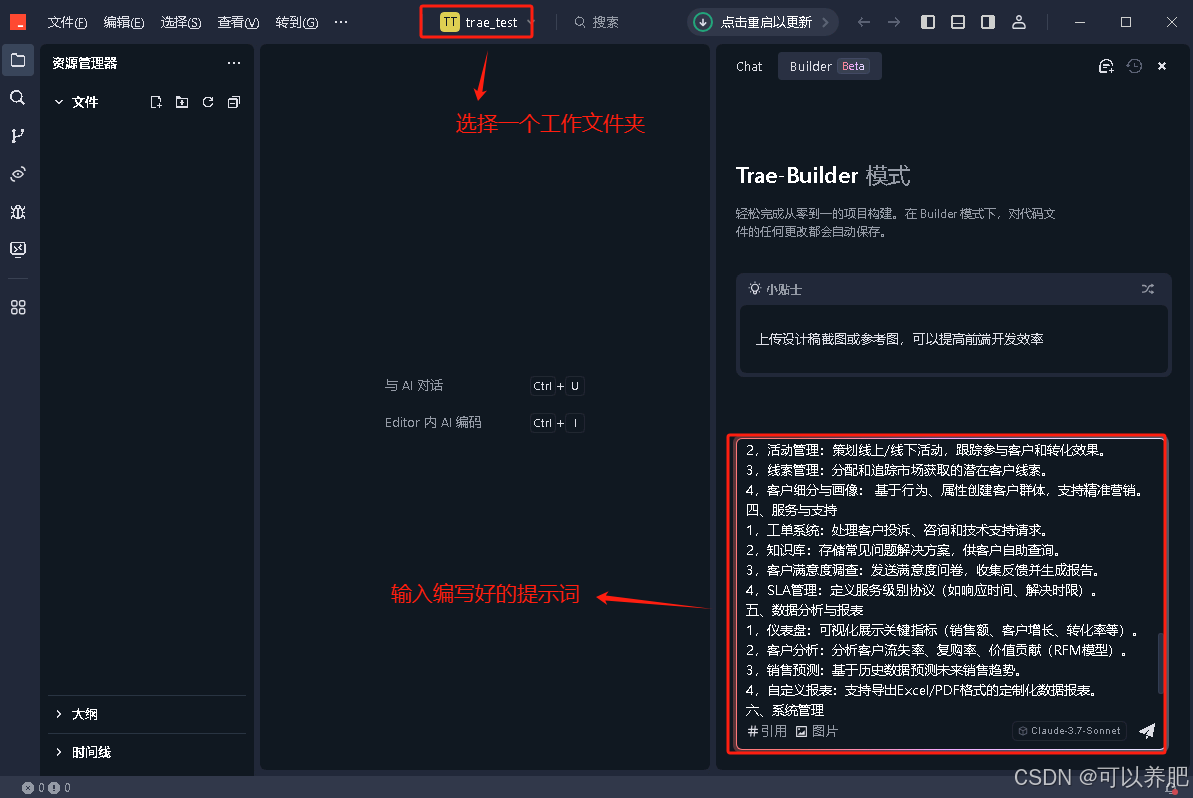
Task: Open chat history clock icon
Action: [1134, 66]
